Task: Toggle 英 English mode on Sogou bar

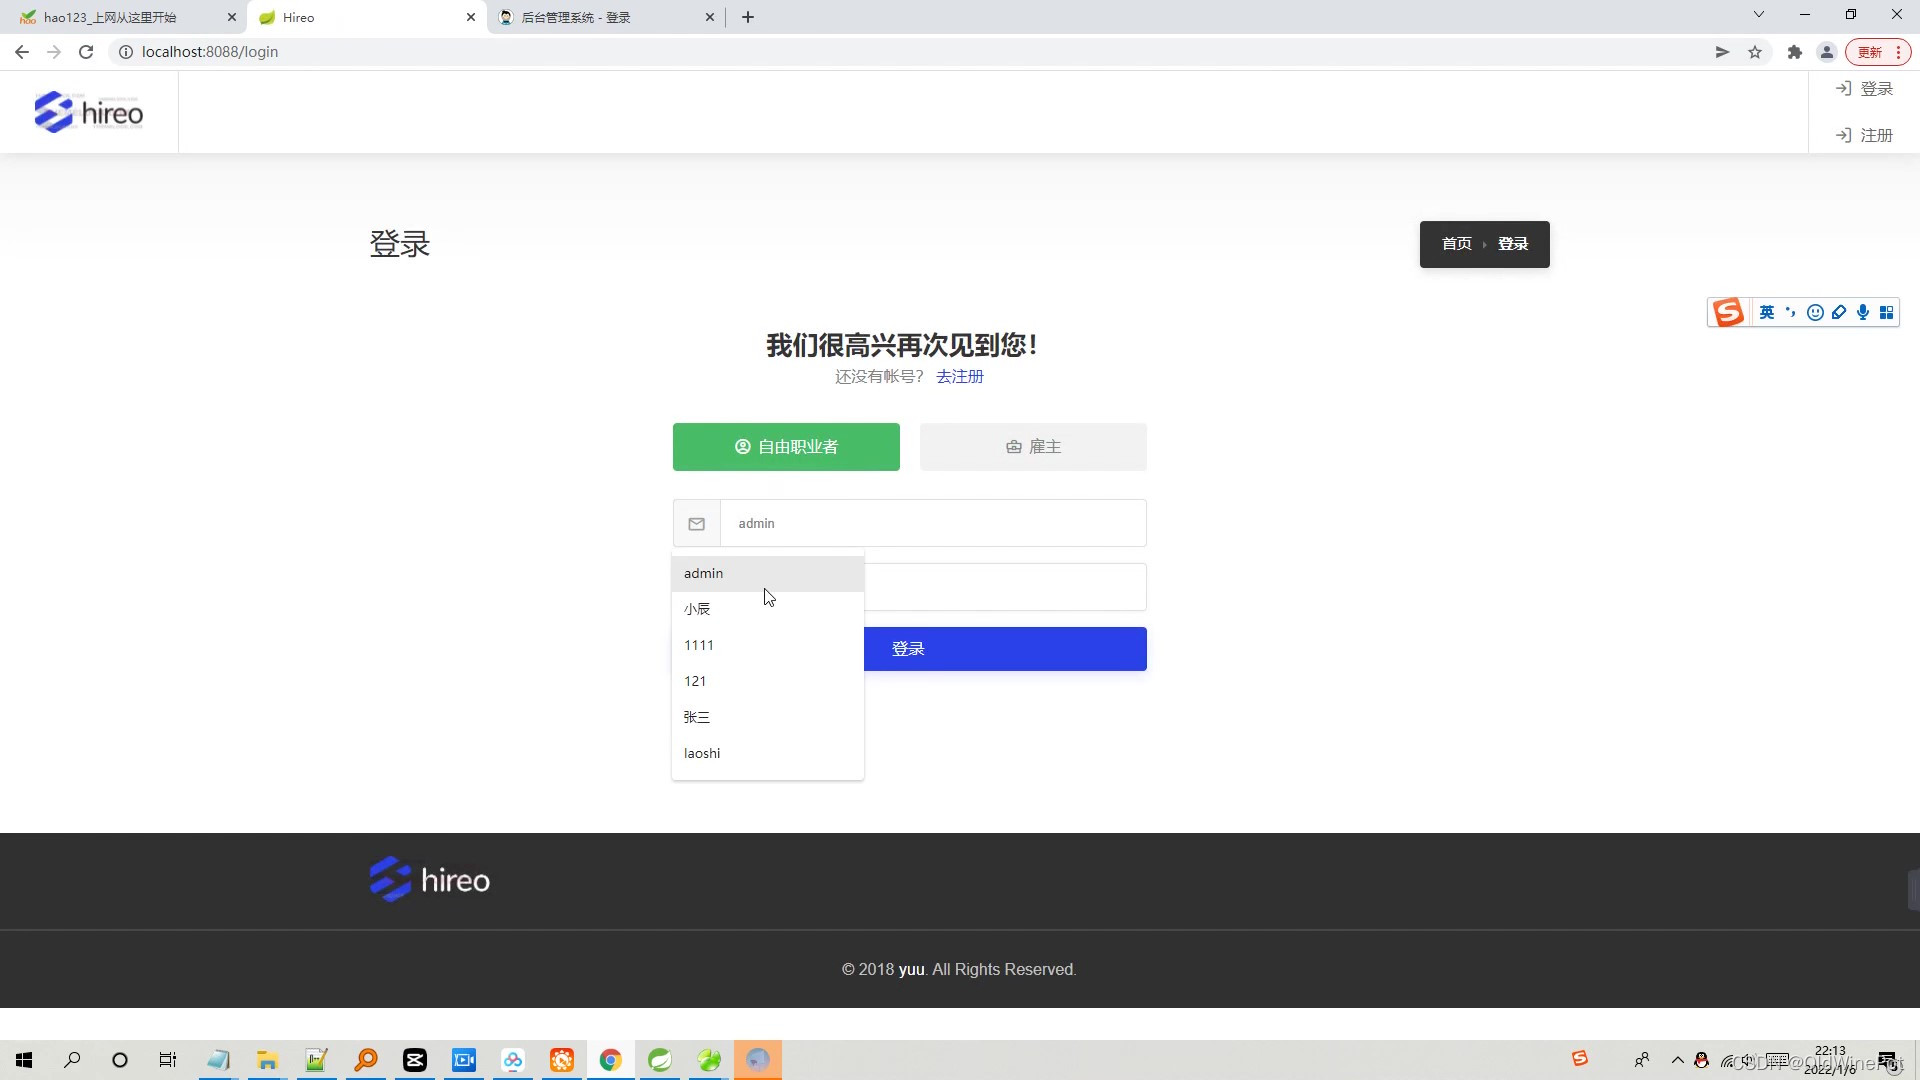Action: point(1766,312)
